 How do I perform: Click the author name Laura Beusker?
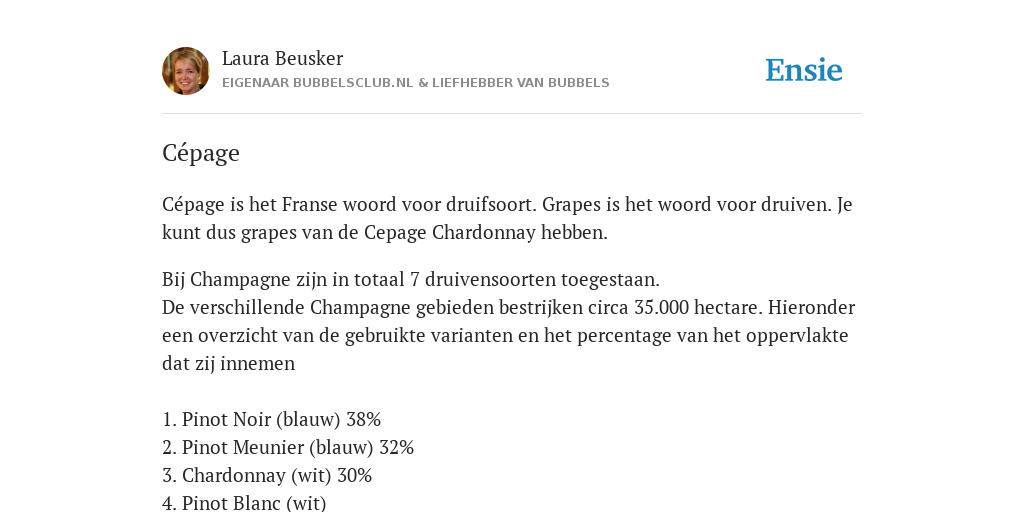(x=282, y=59)
